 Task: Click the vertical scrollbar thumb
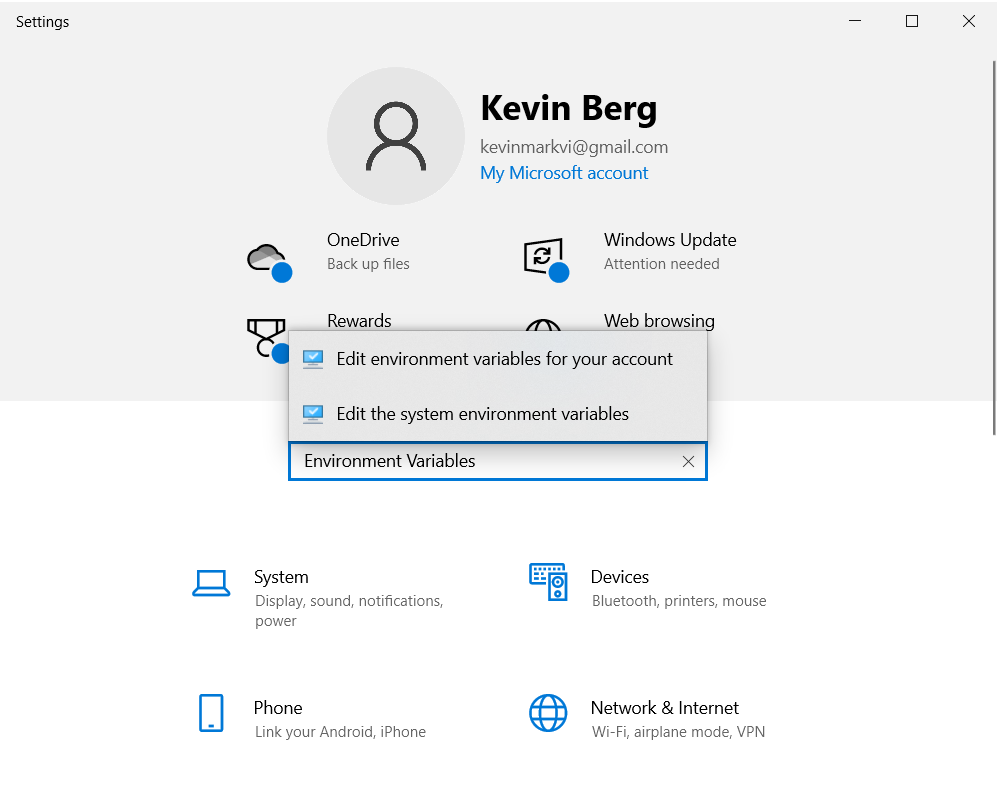click(x=994, y=248)
